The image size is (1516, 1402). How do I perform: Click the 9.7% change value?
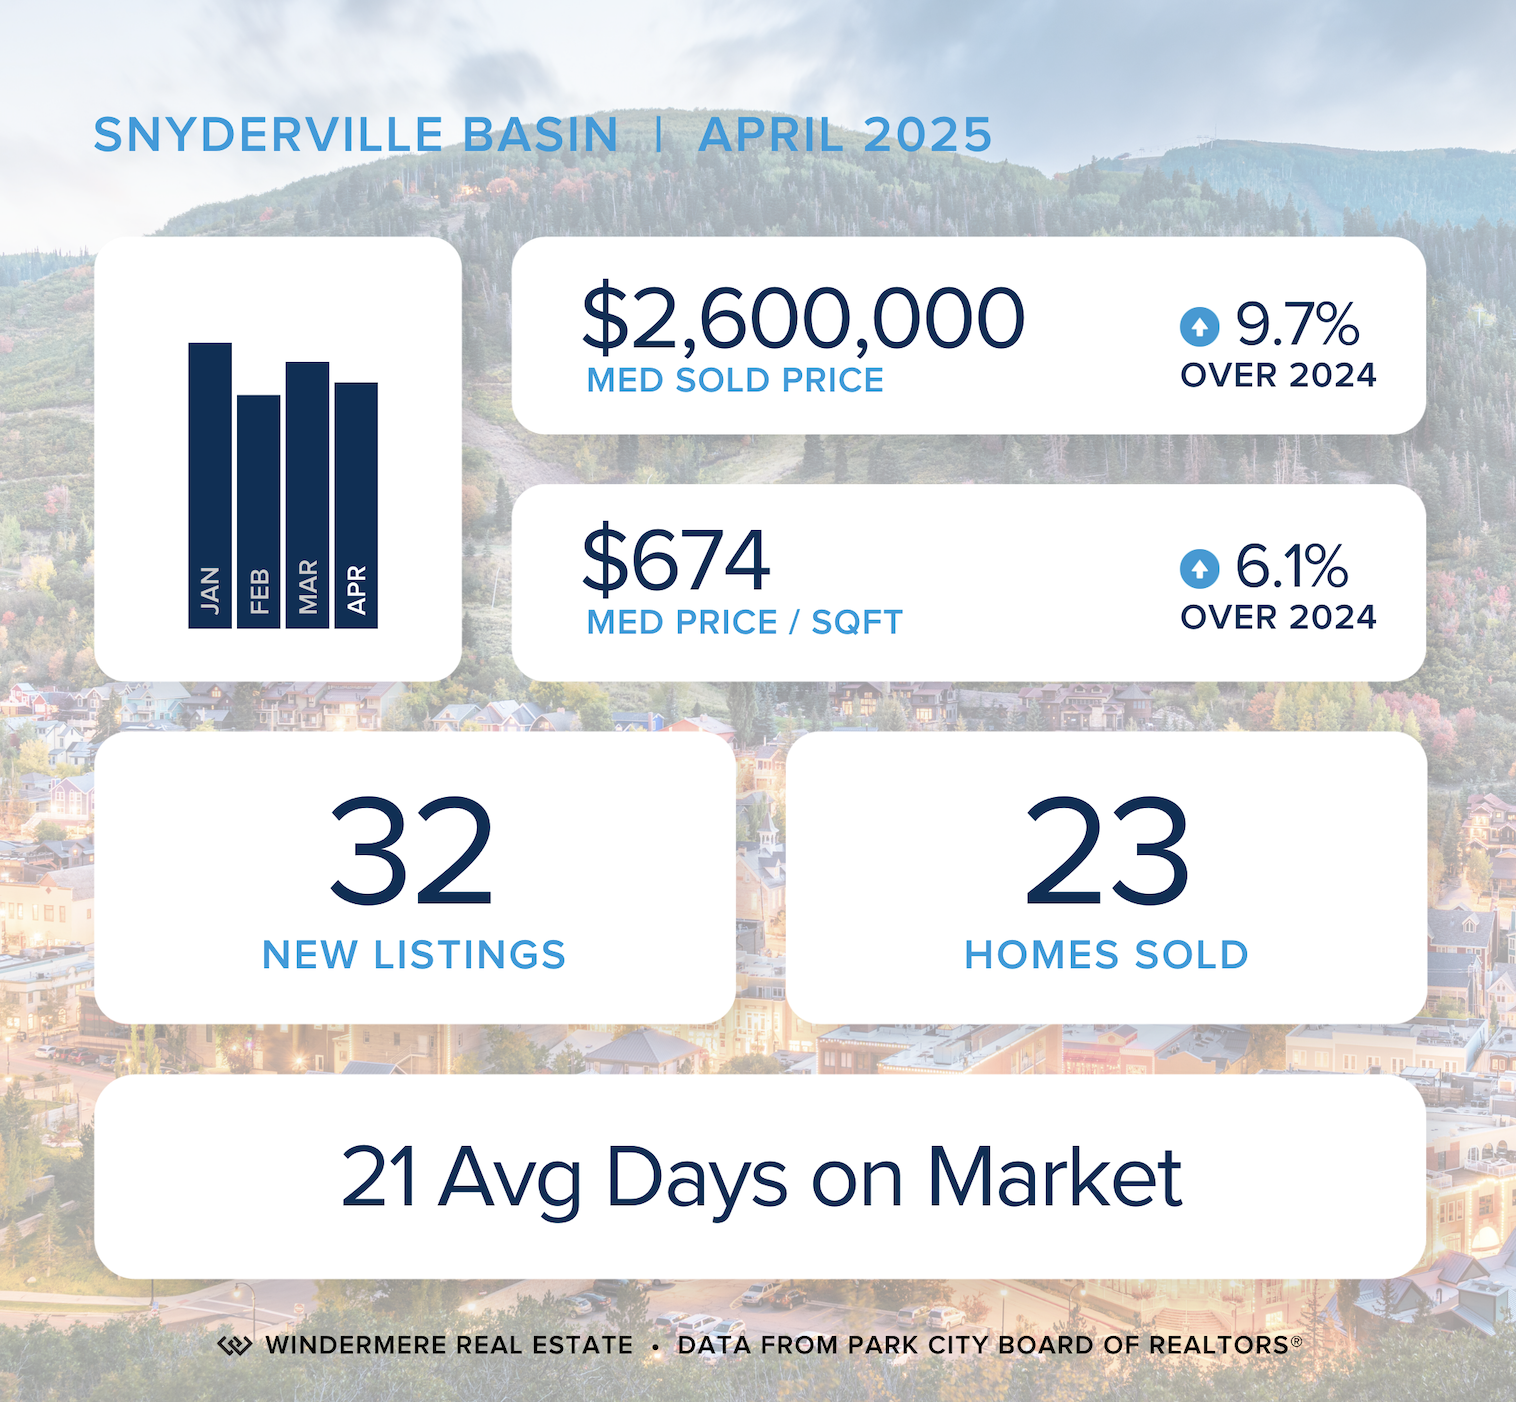[1297, 324]
